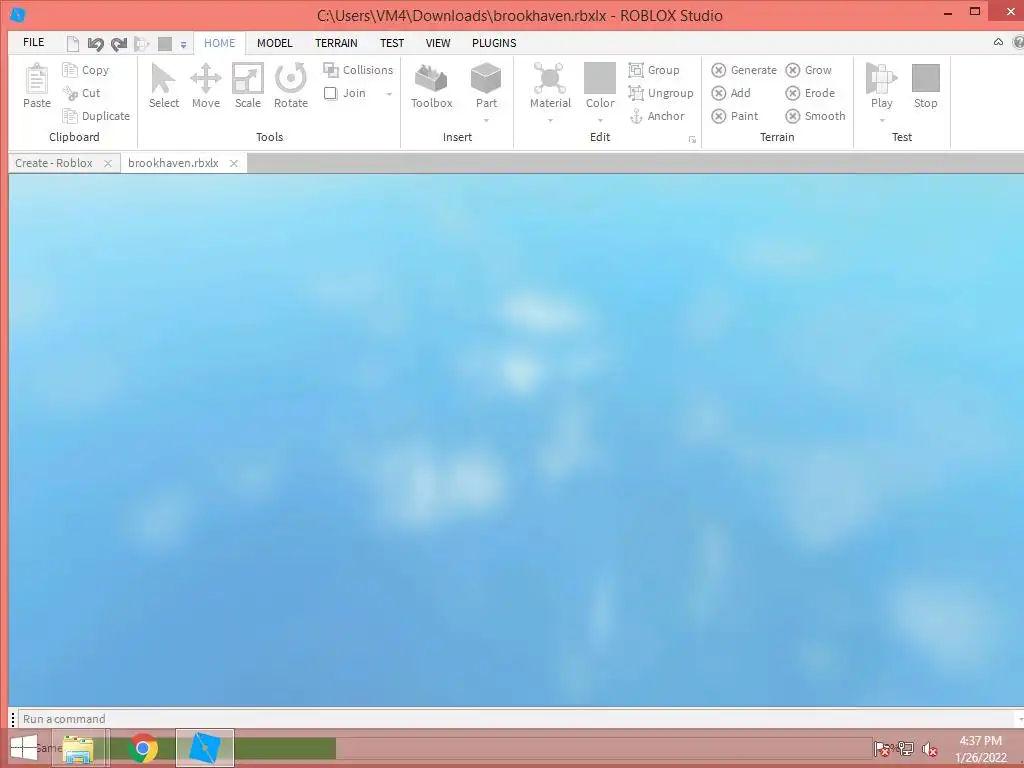Viewport: 1024px width, 768px height.
Task: Close the brookhaven.rbxlx tab
Action: [234, 164]
